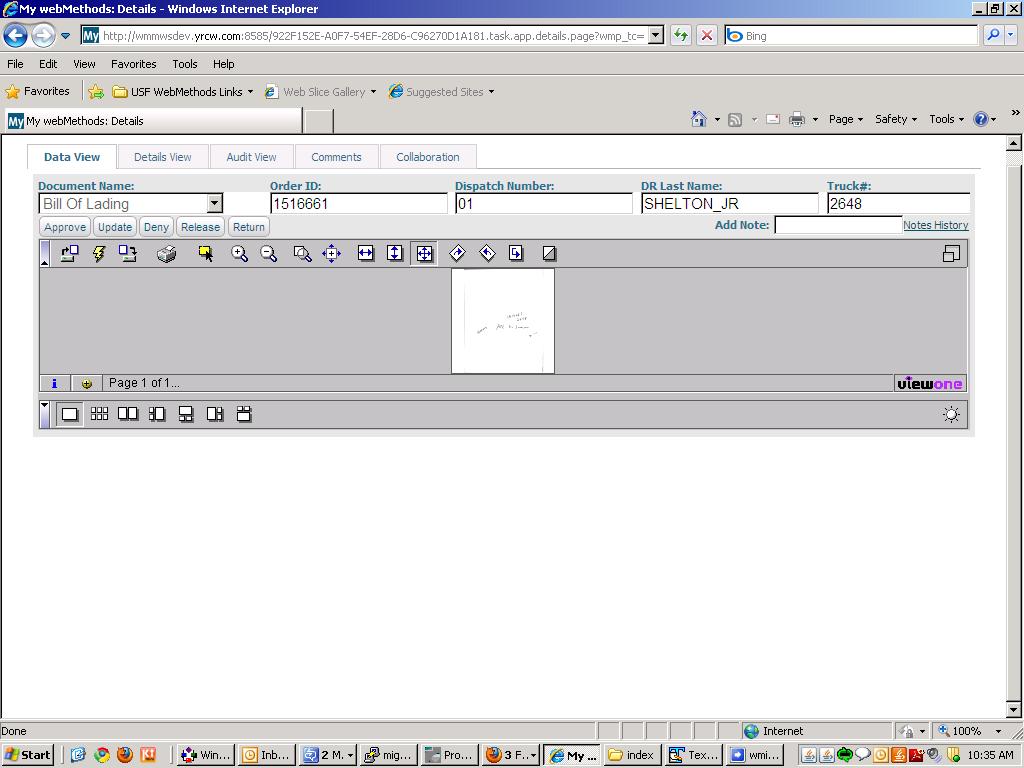
Task: Click the Approve button
Action: tap(65, 227)
